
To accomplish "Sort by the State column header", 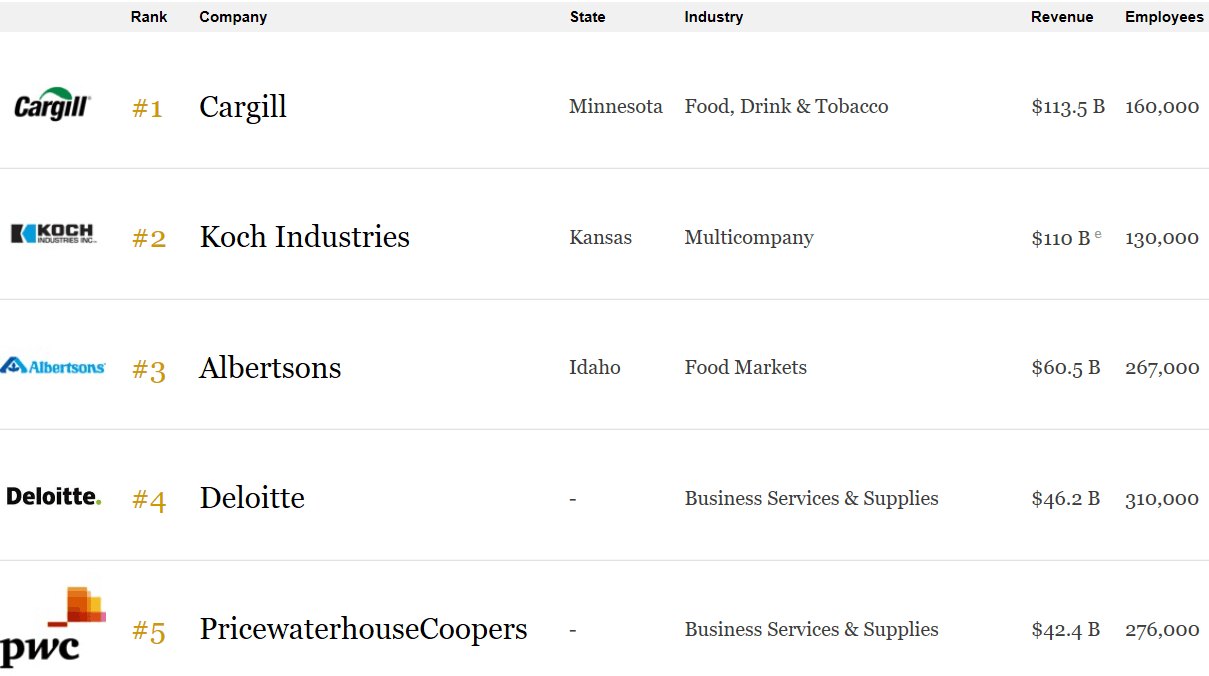I will [587, 17].
